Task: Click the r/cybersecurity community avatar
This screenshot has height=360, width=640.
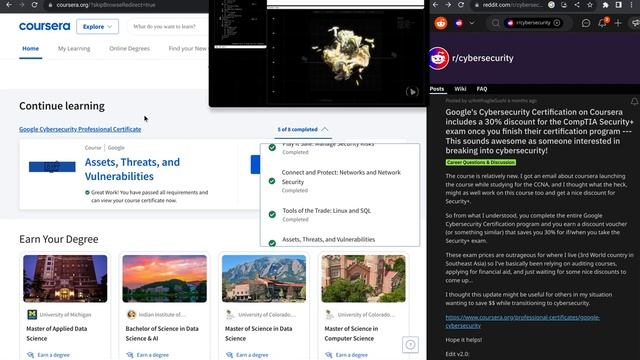Action: tap(438, 58)
